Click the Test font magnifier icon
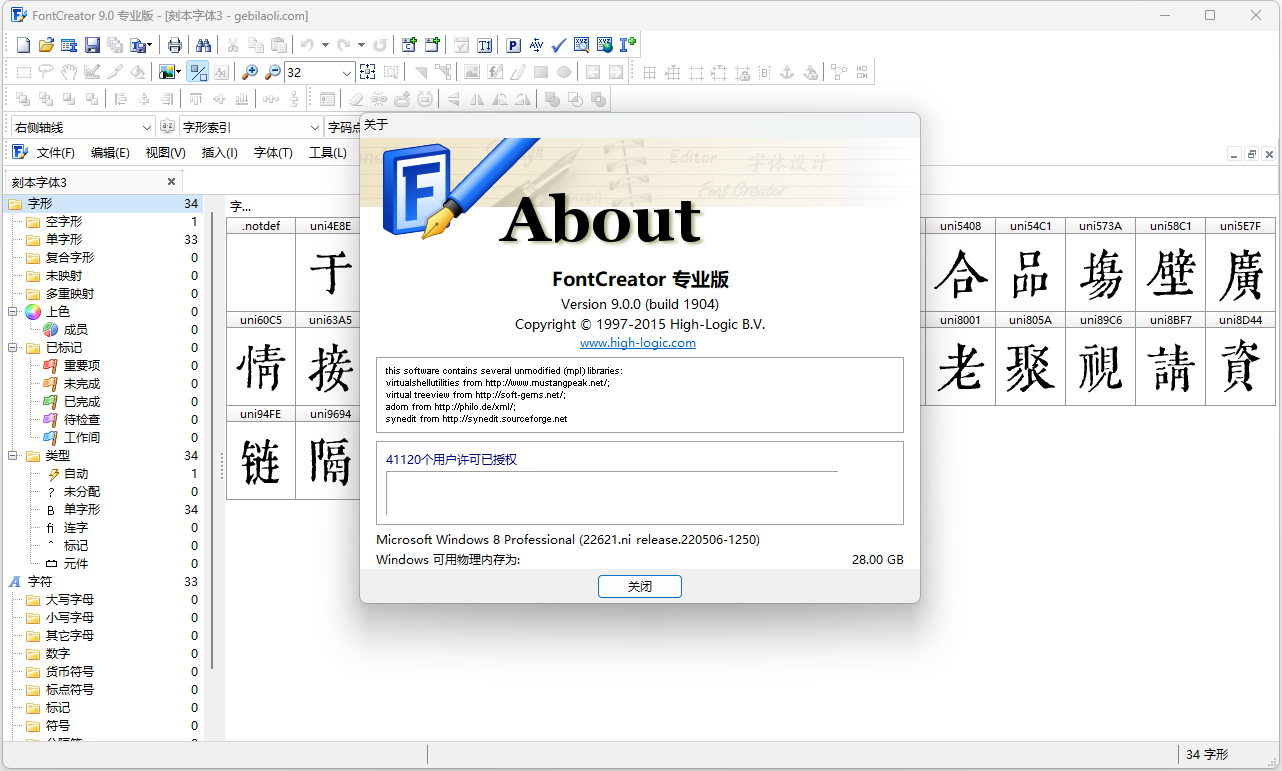The width and height of the screenshot is (1282, 771). pos(582,45)
